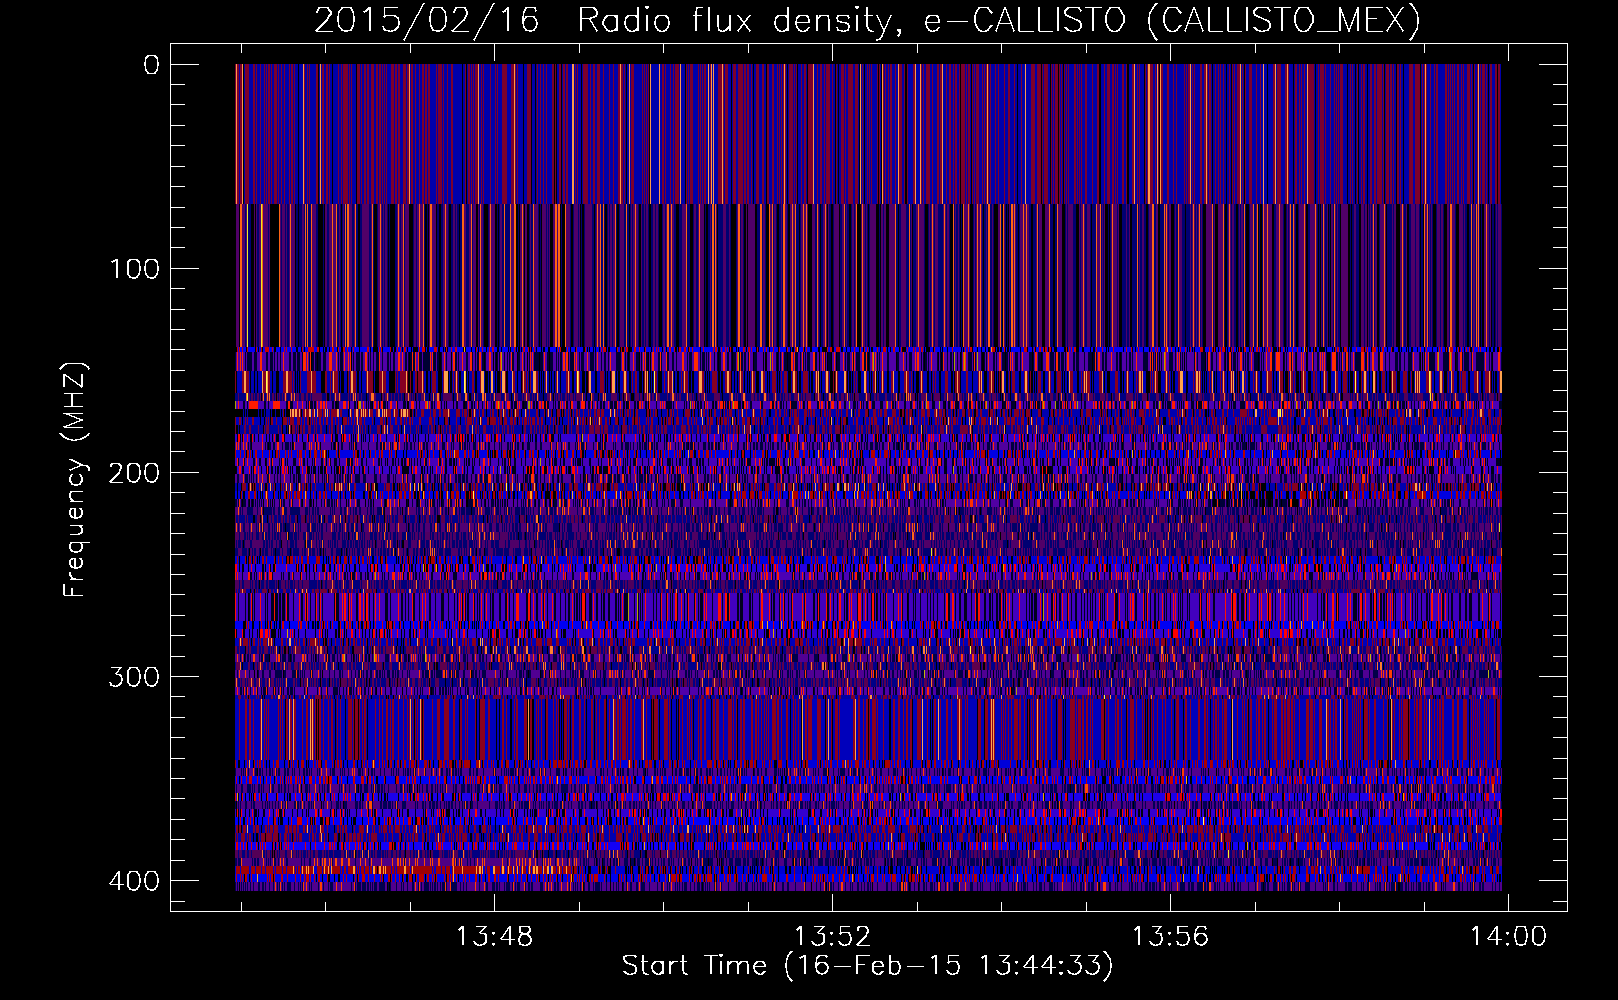Click the frequency tick label "400"
This screenshot has width=1618, height=1000.
(133, 881)
